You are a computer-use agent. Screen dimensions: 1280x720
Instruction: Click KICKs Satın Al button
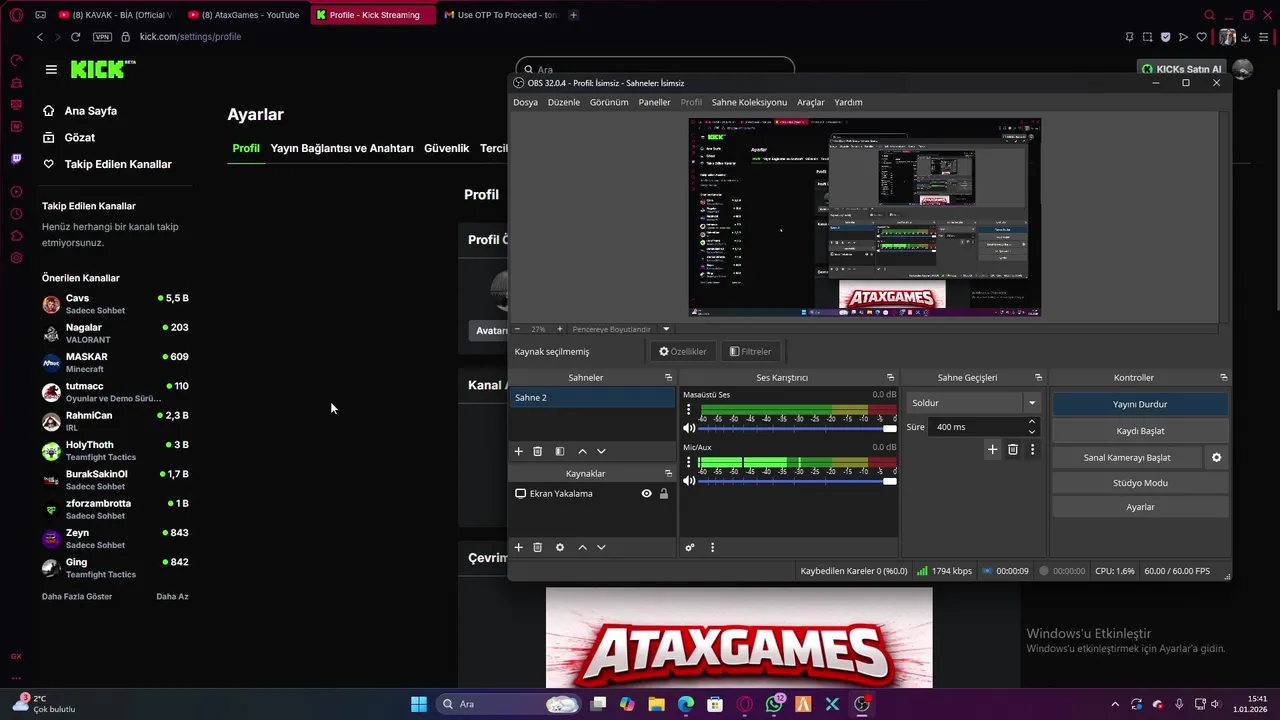point(1181,69)
